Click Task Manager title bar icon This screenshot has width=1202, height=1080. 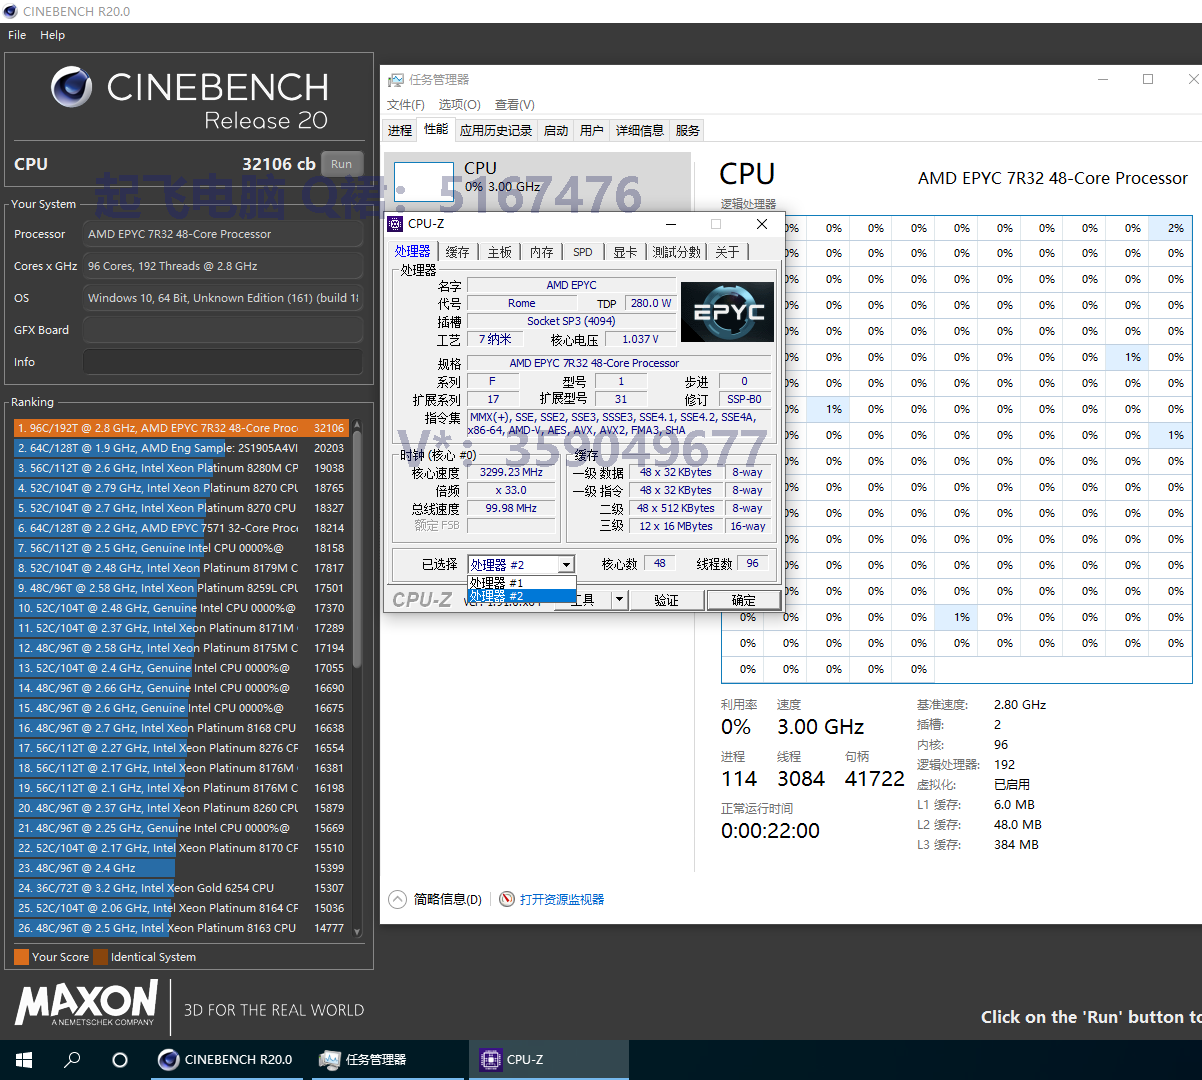pyautogui.click(x=395, y=79)
